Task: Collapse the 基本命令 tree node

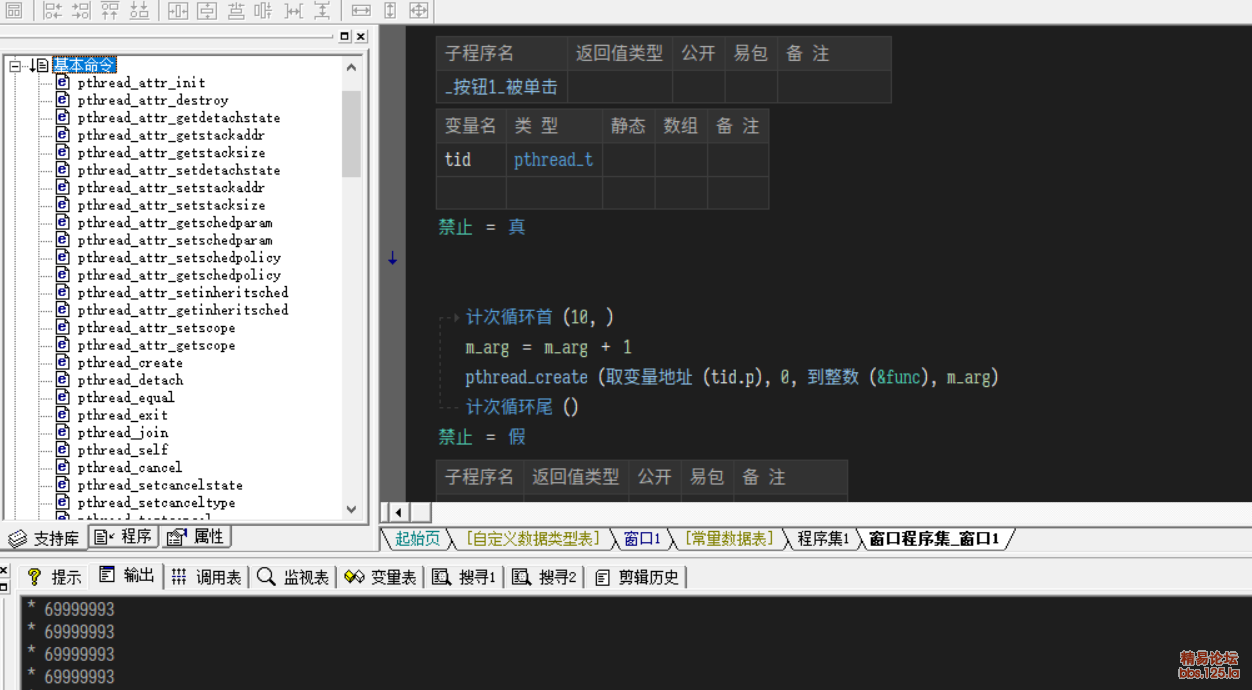Action: [x=15, y=66]
